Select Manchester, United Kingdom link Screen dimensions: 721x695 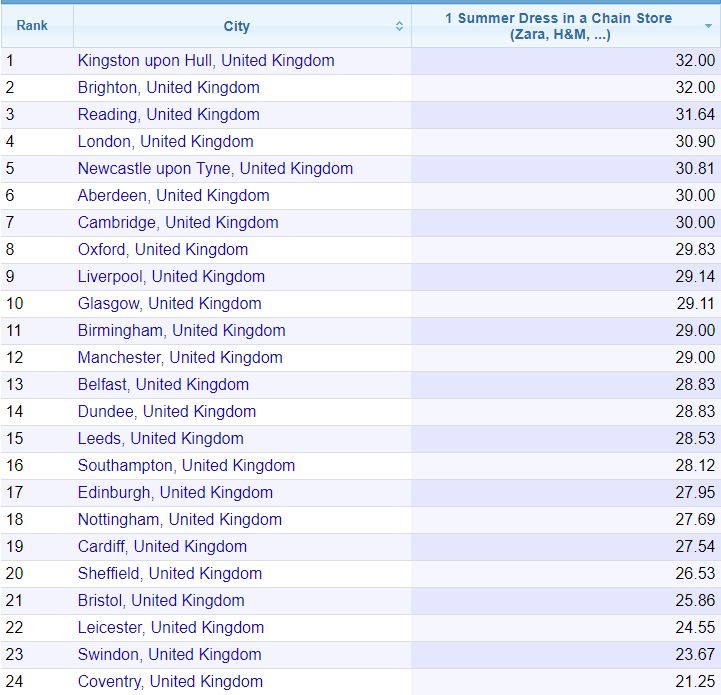point(180,358)
